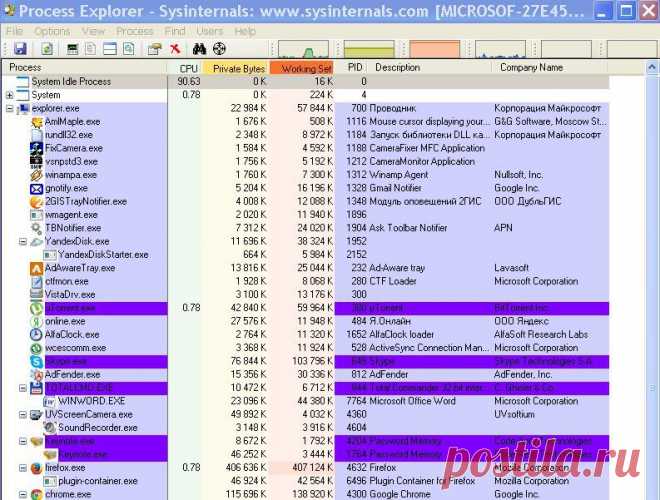Sort by the Description column header
Viewport: 660px width, 500px height.
431,68
